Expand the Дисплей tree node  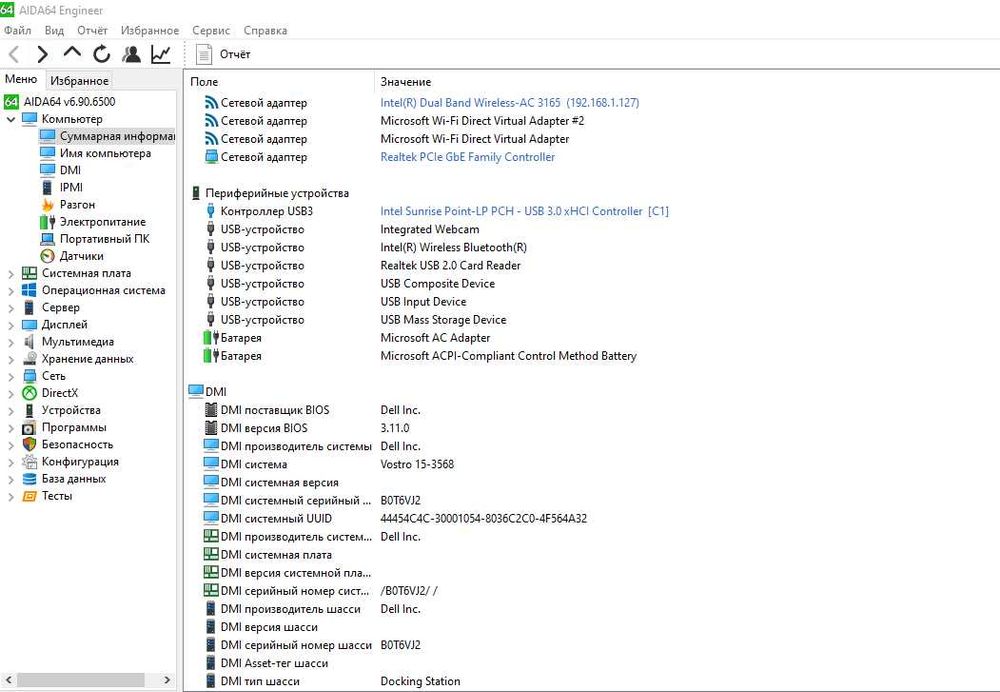pyautogui.click(x=11, y=325)
